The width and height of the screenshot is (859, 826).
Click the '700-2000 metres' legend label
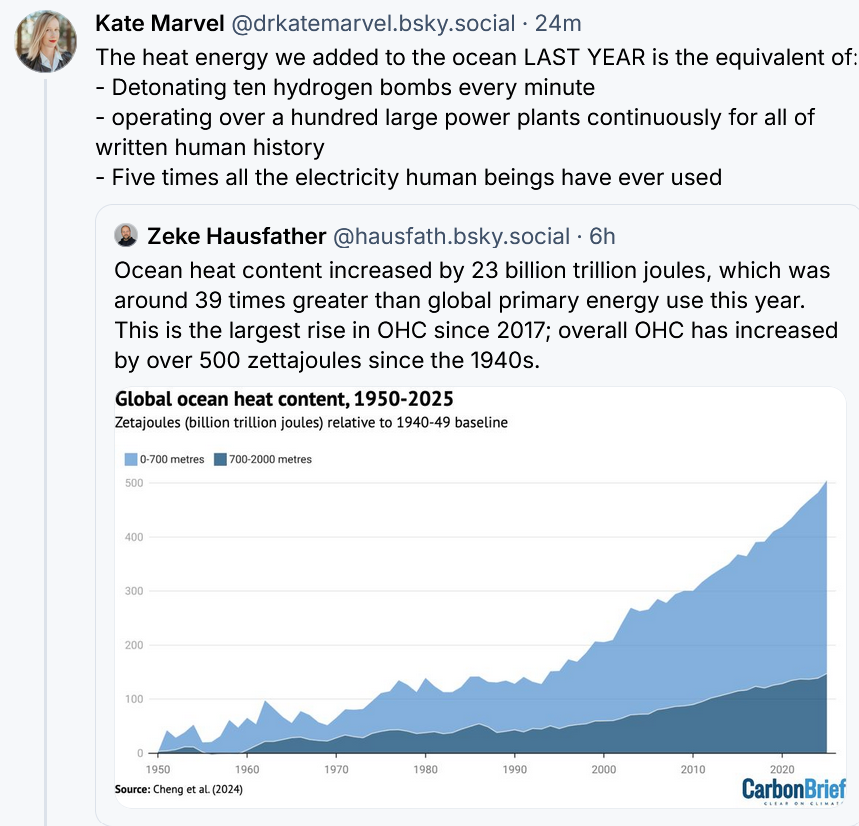(270, 460)
